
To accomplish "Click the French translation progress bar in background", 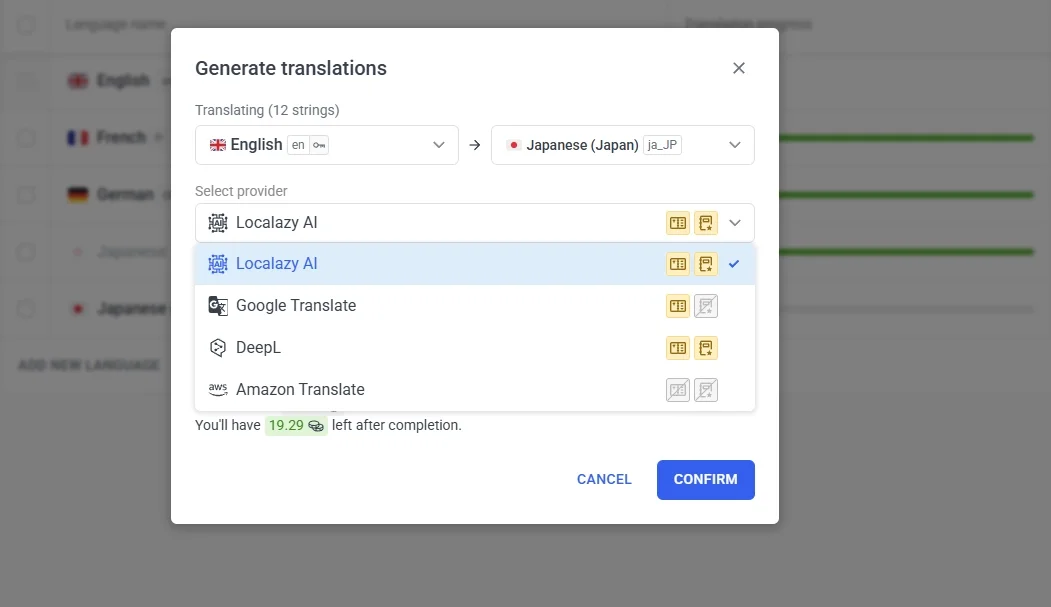I will pos(906,138).
